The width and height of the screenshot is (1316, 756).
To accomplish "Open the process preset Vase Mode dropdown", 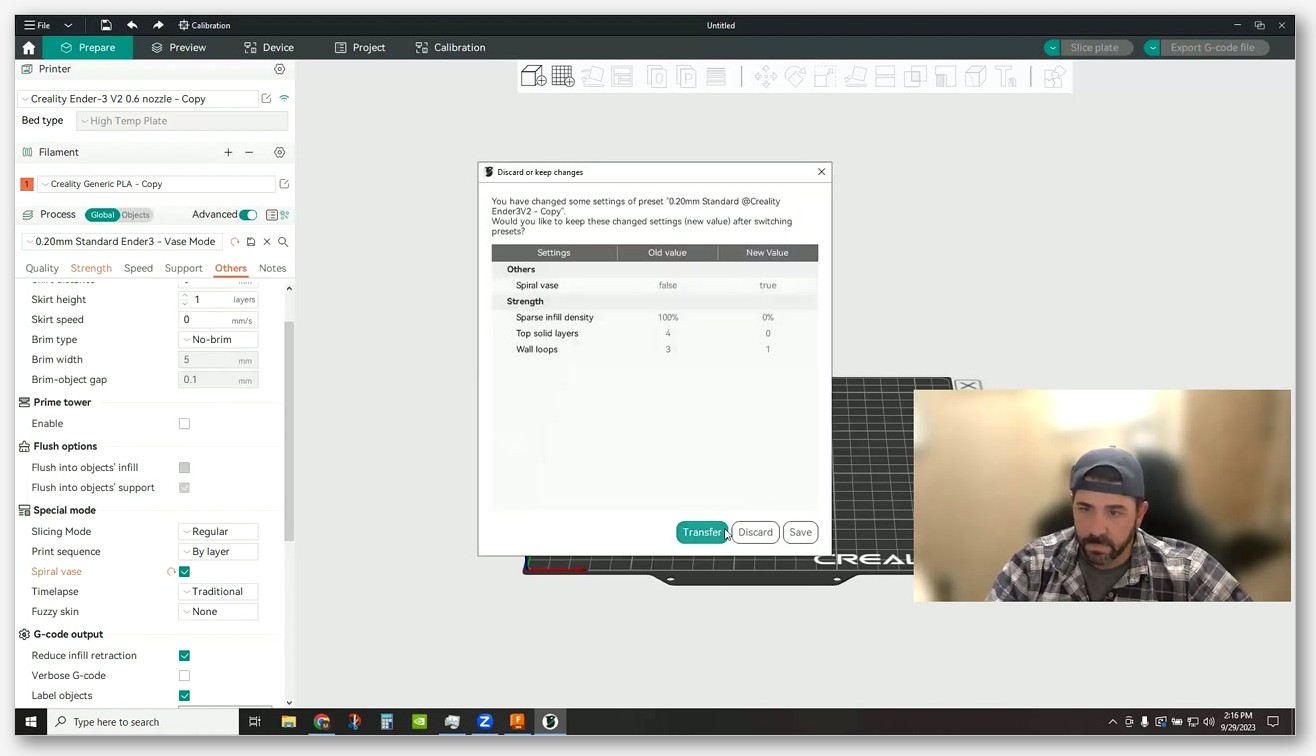I will point(121,242).
